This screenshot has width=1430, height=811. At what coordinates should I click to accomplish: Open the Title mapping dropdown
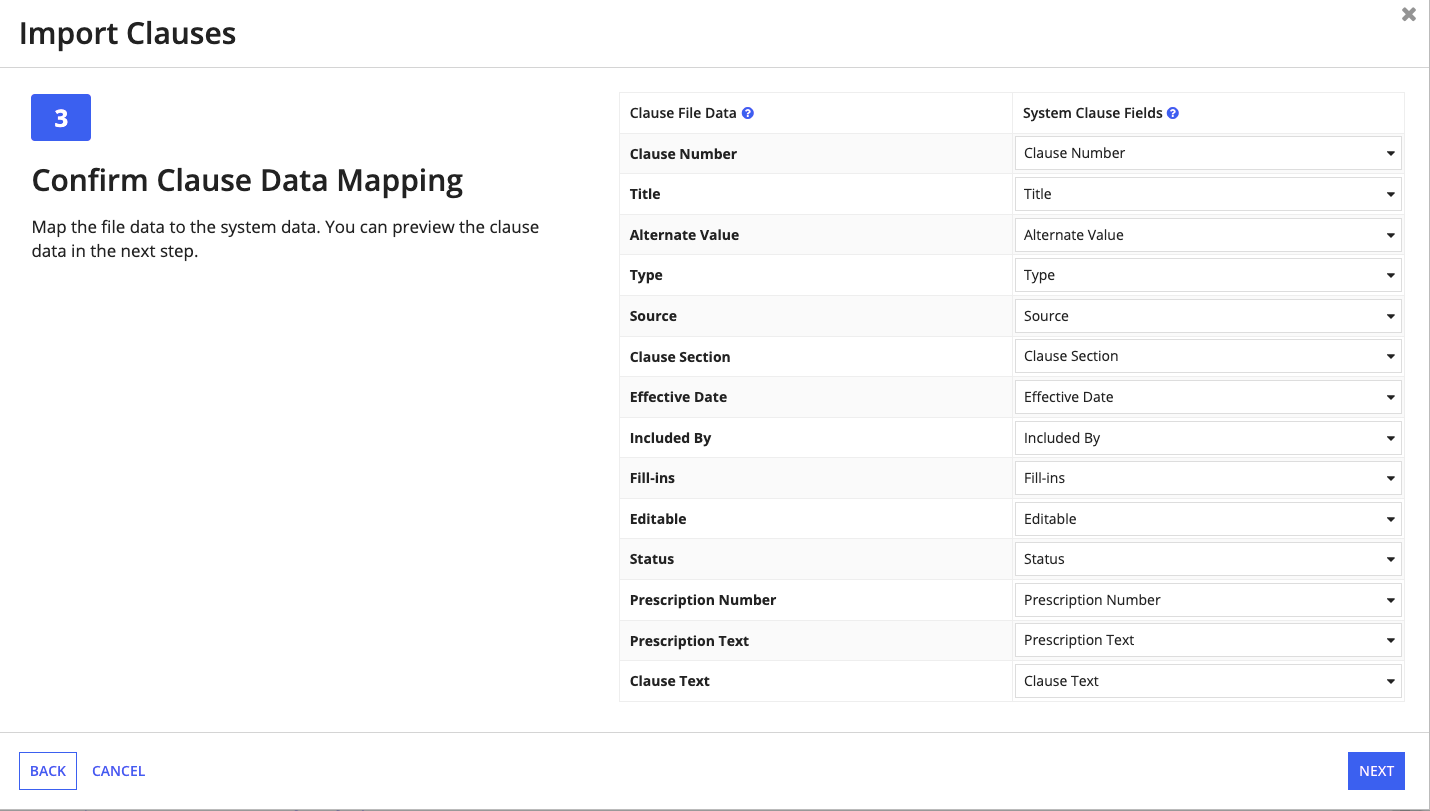1208,194
